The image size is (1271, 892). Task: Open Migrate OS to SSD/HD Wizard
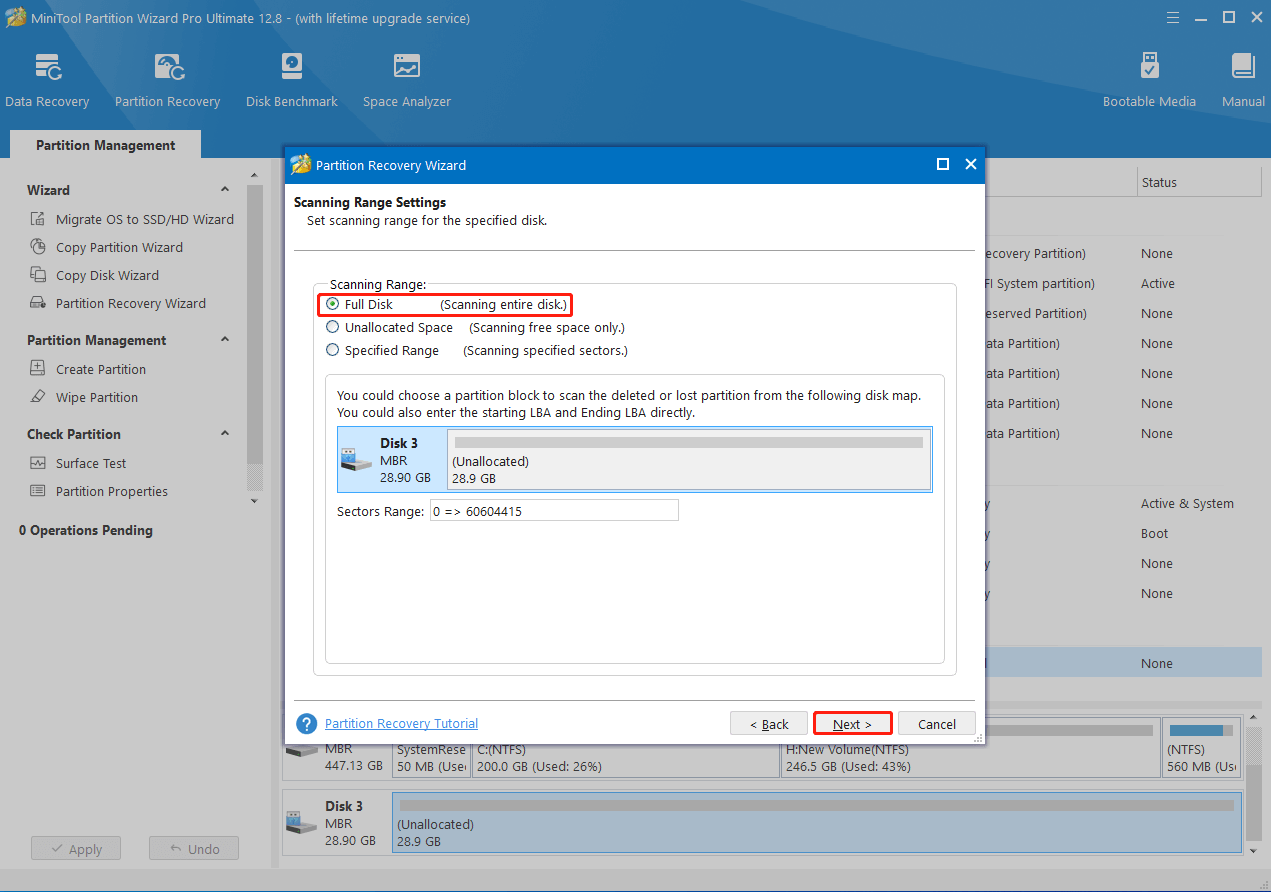pyautogui.click(x=145, y=219)
